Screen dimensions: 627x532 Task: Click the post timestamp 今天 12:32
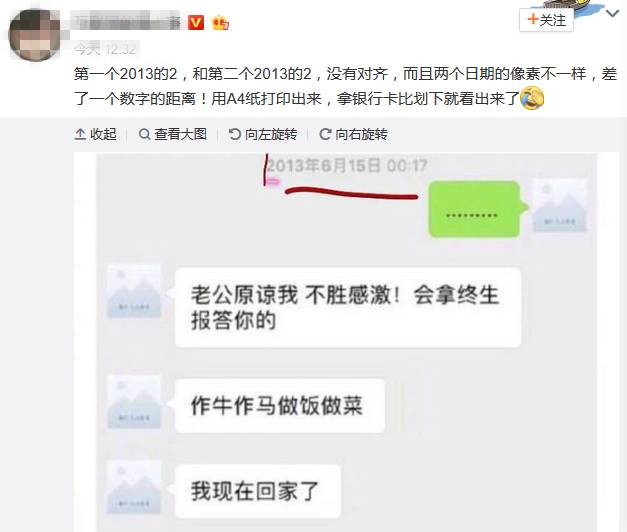105,49
